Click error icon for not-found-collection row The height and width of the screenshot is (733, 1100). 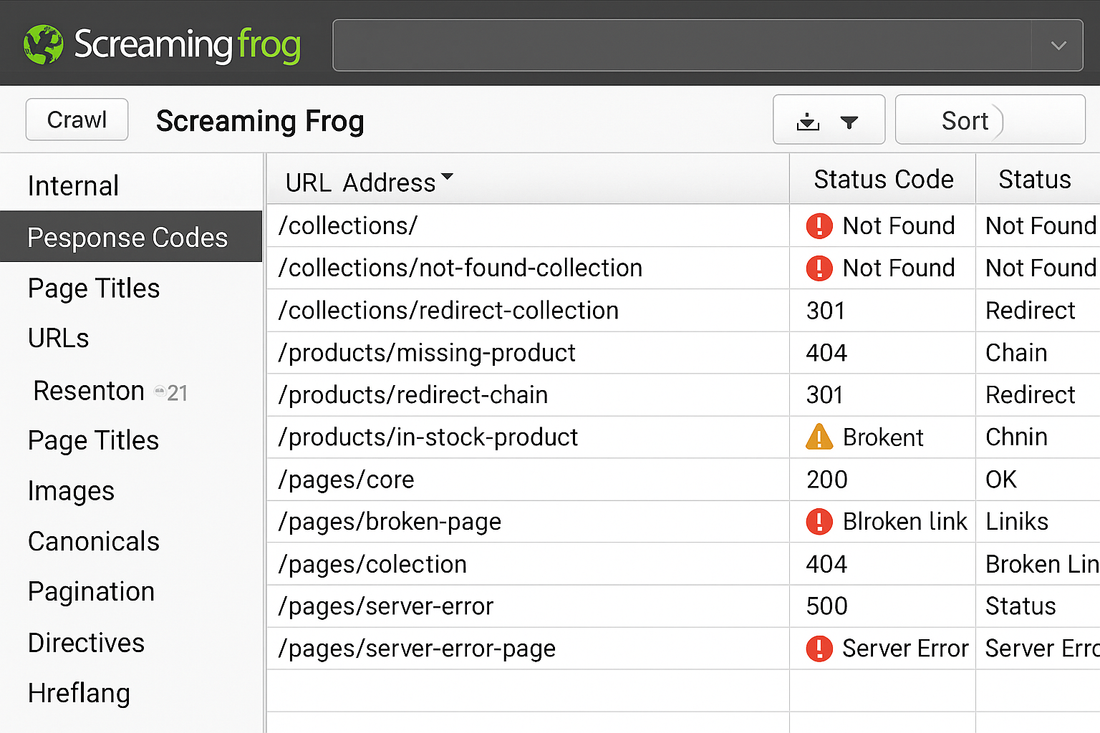pos(819,268)
